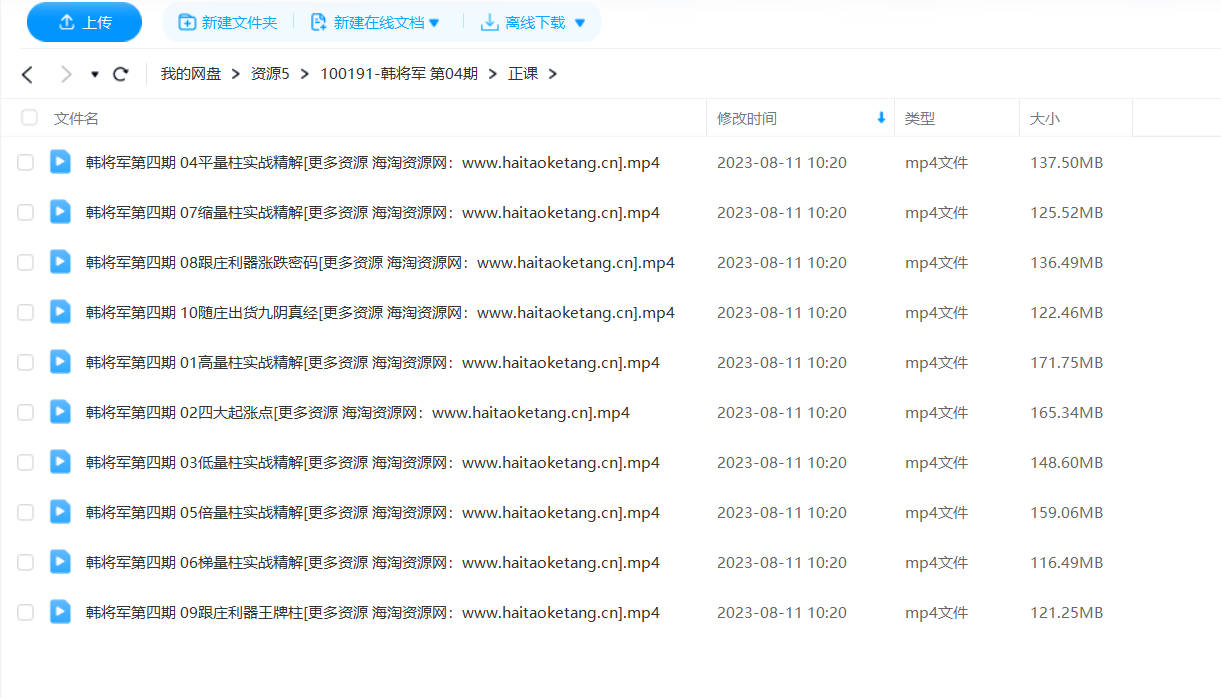
Task: Click the size value 121.25MB
Action: click(x=1067, y=612)
